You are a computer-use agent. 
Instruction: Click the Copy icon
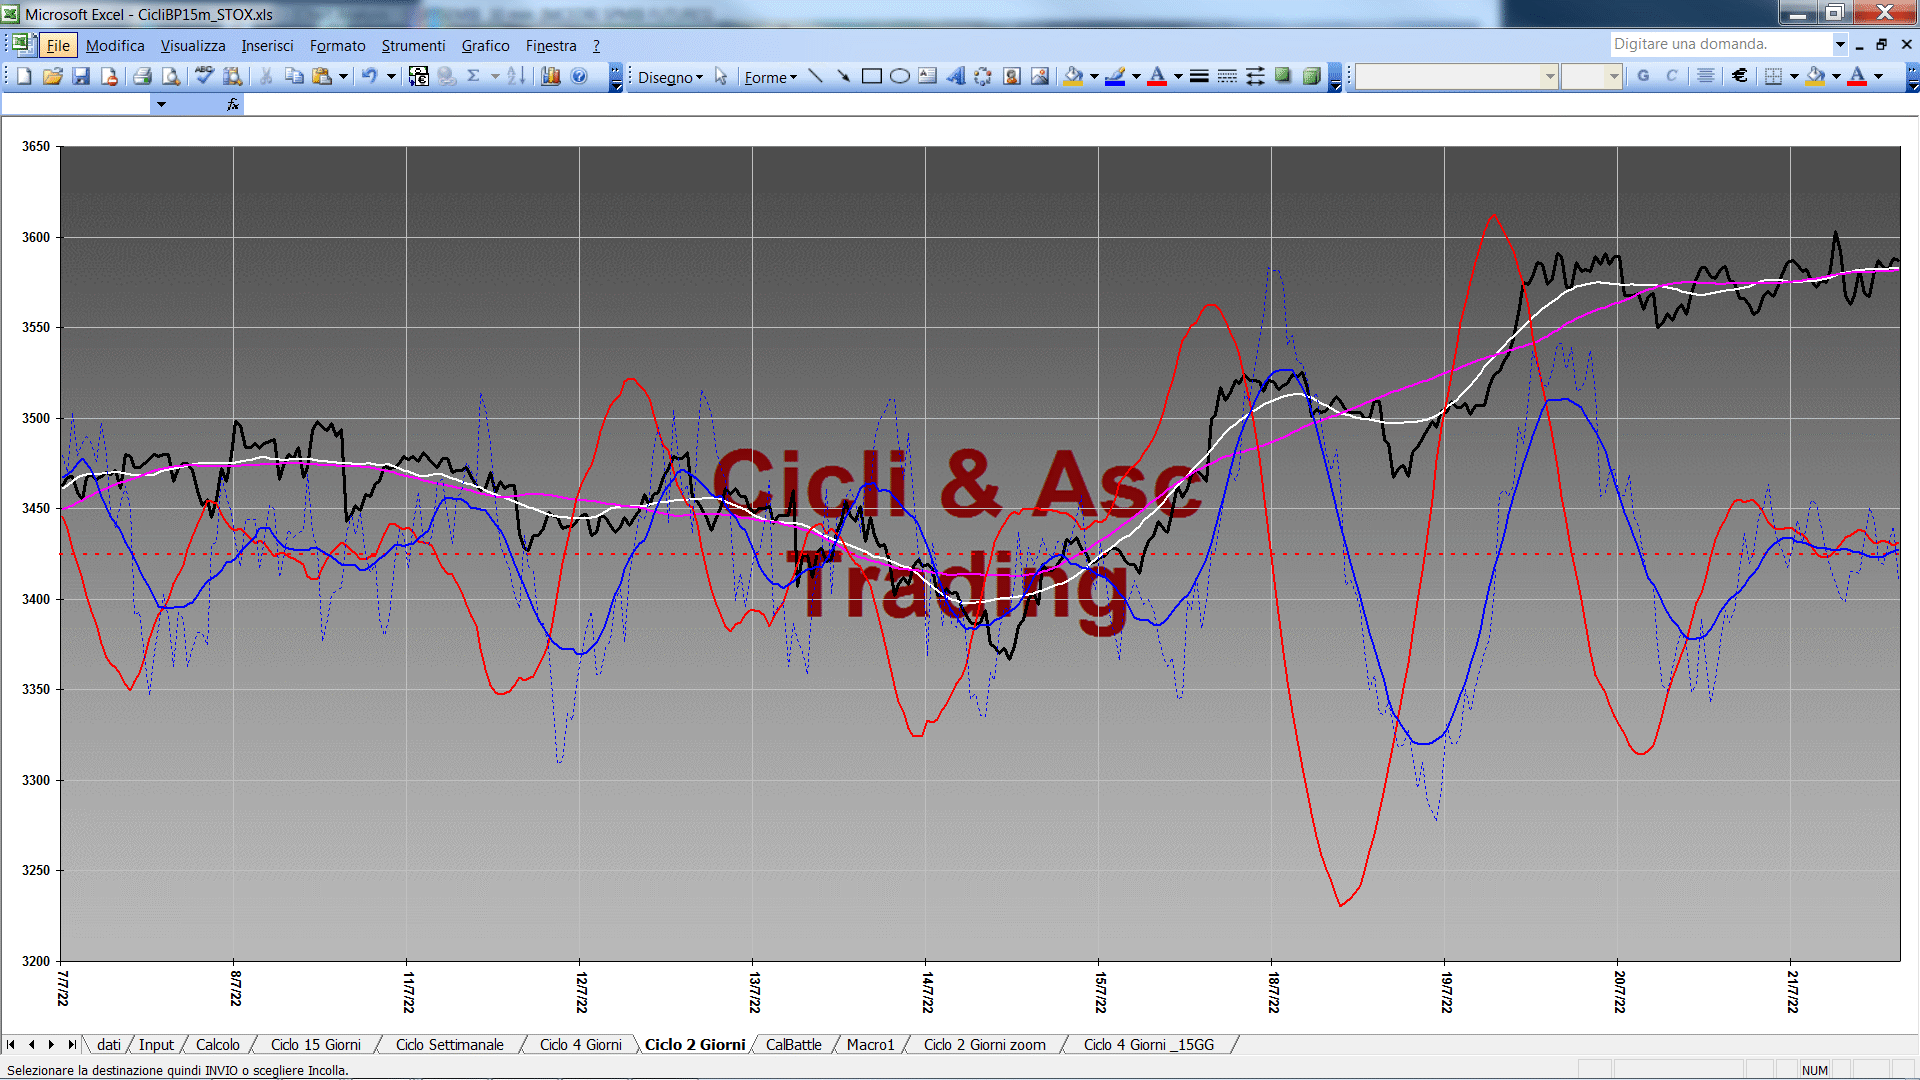coord(294,76)
